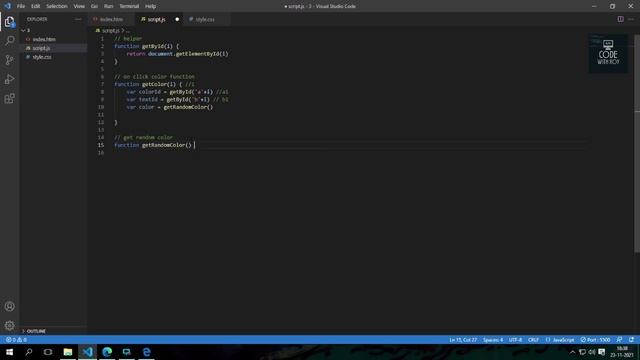Open File Explorer from taskbar
The image size is (640, 360).
coord(68,352)
